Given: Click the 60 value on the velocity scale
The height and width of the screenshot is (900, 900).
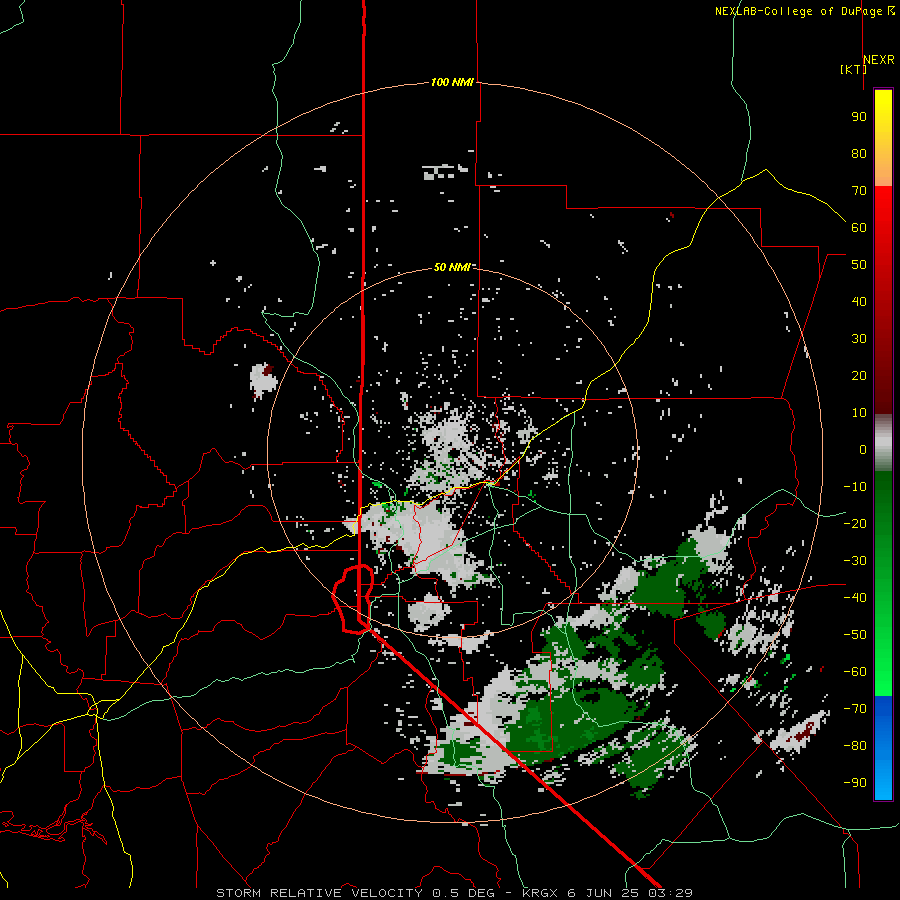Looking at the screenshot, I should tap(859, 227).
